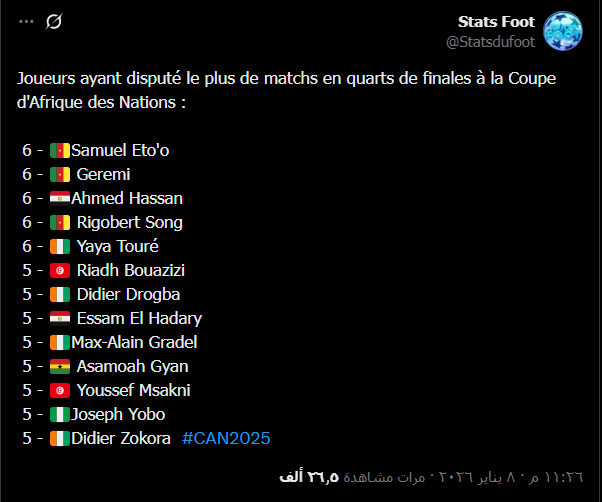Image resolution: width=602 pixels, height=502 pixels.
Task: Click the Tunisia flag beside Riadh Bouazizi
Action: click(60, 270)
